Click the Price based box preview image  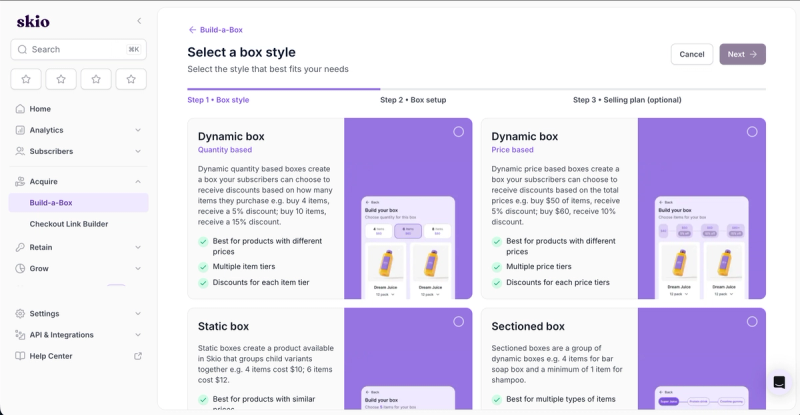click(702, 208)
